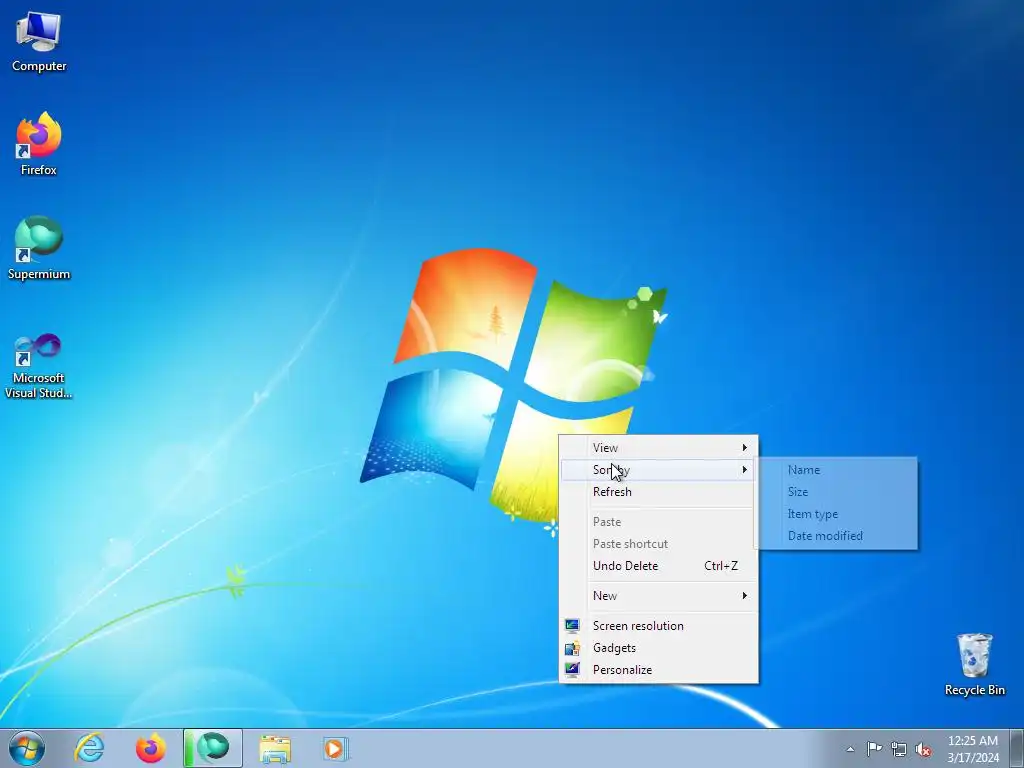Viewport: 1024px width, 768px height.
Task: Open Windows Explorer from the taskbar
Action: coord(275,748)
